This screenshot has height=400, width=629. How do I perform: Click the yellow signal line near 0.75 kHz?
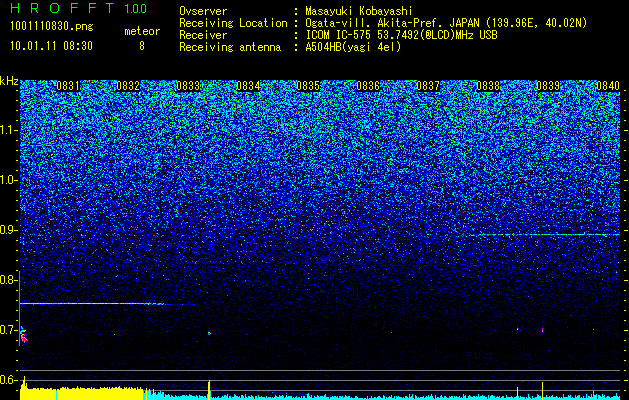tap(92, 303)
